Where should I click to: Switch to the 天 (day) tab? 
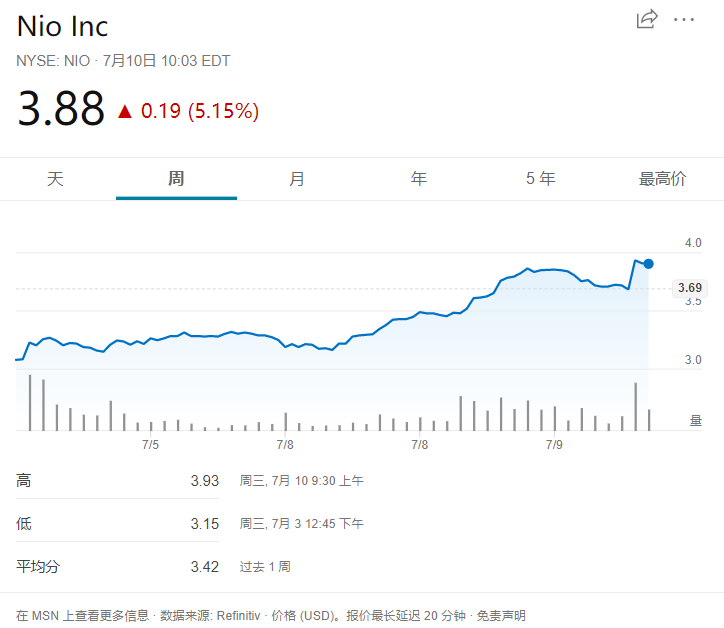[x=55, y=179]
